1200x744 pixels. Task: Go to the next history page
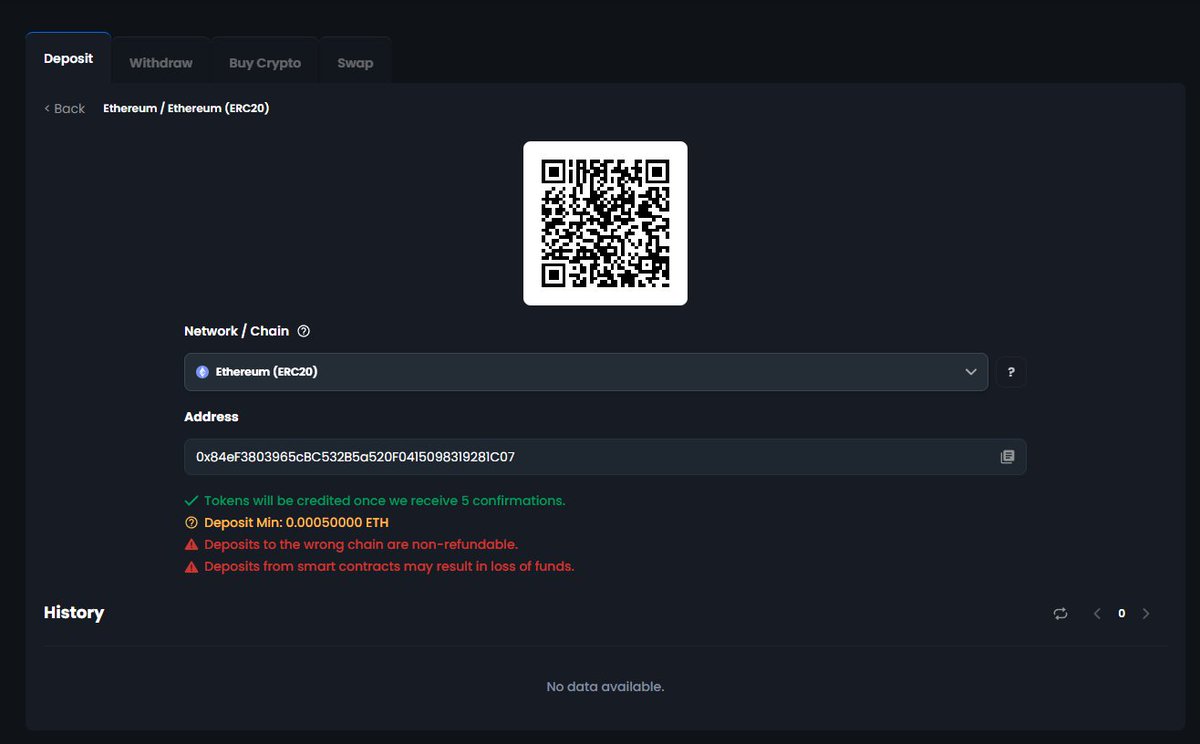pyautogui.click(x=1146, y=613)
